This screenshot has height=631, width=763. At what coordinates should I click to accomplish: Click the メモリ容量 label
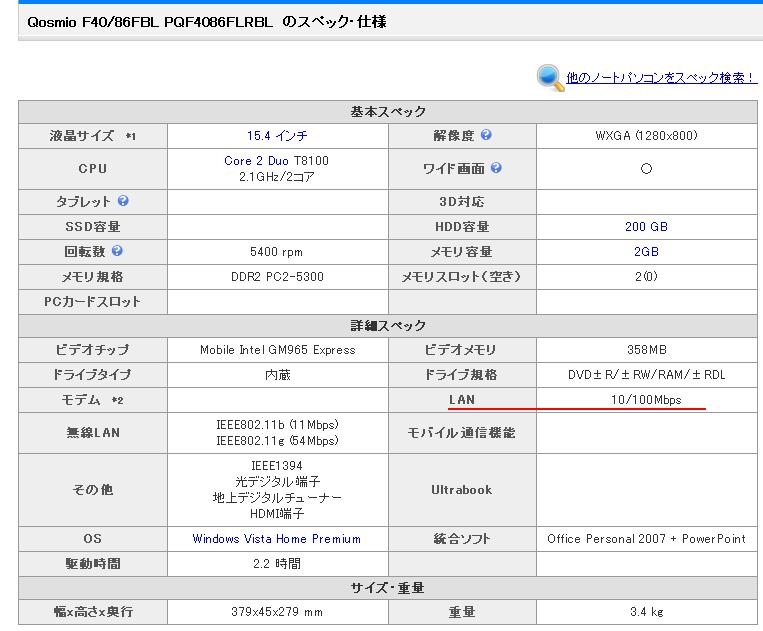coord(461,252)
